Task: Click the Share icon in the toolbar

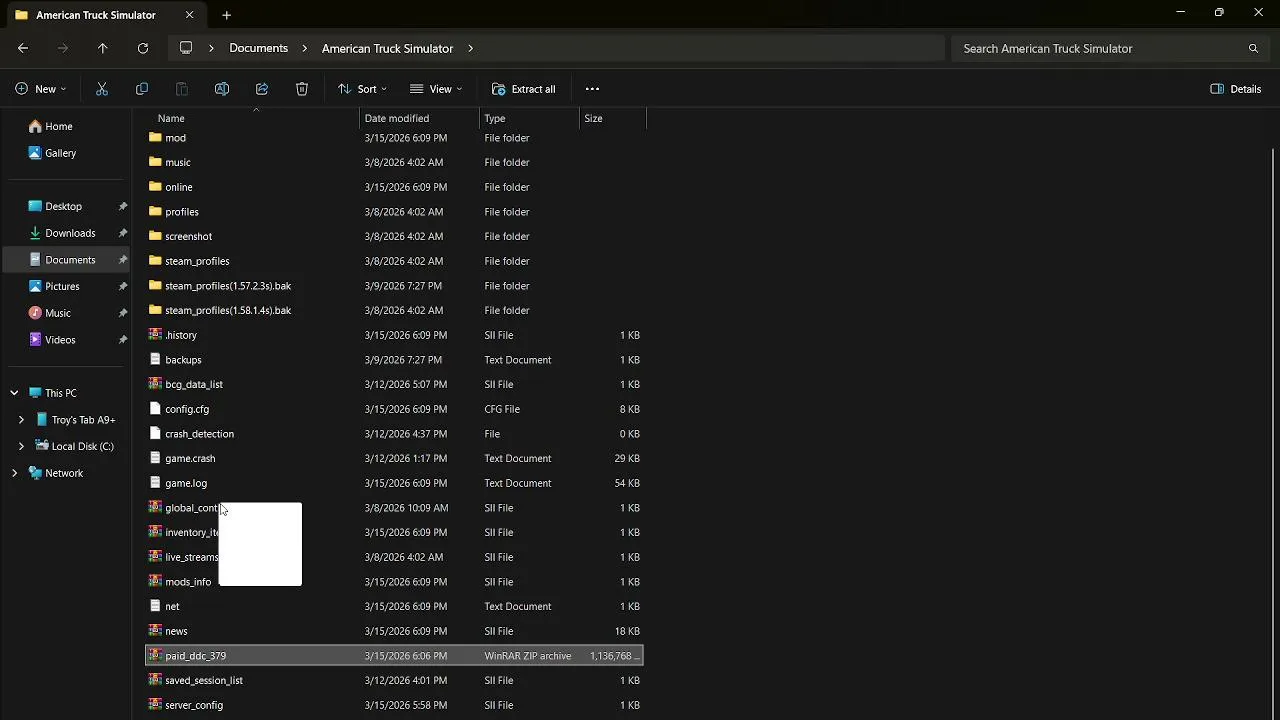Action: 262,89
